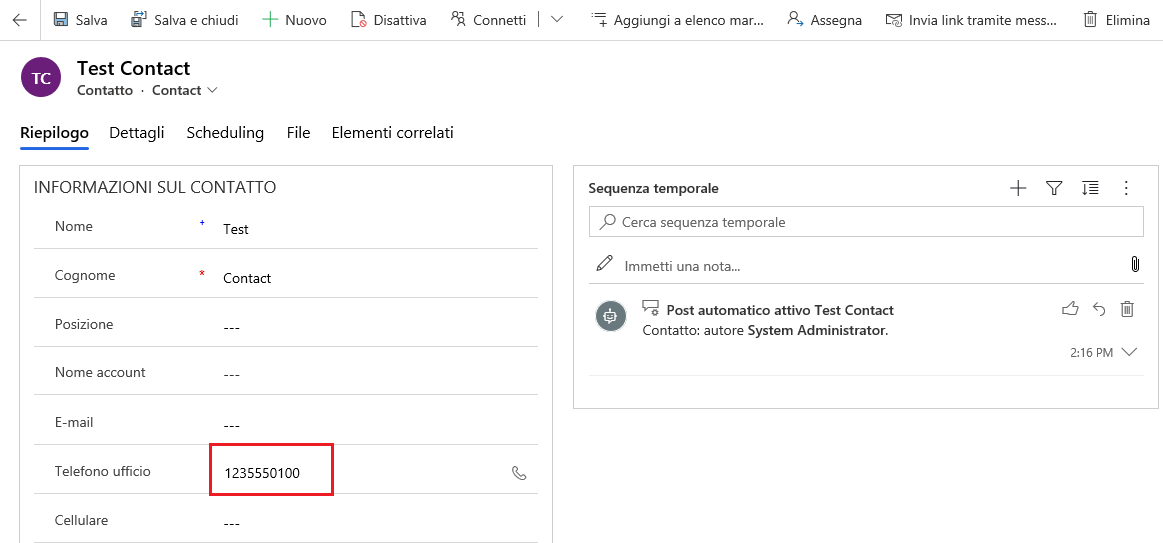Attach a file using paperclip icon
The height and width of the screenshot is (543, 1163).
[x=1135, y=264]
